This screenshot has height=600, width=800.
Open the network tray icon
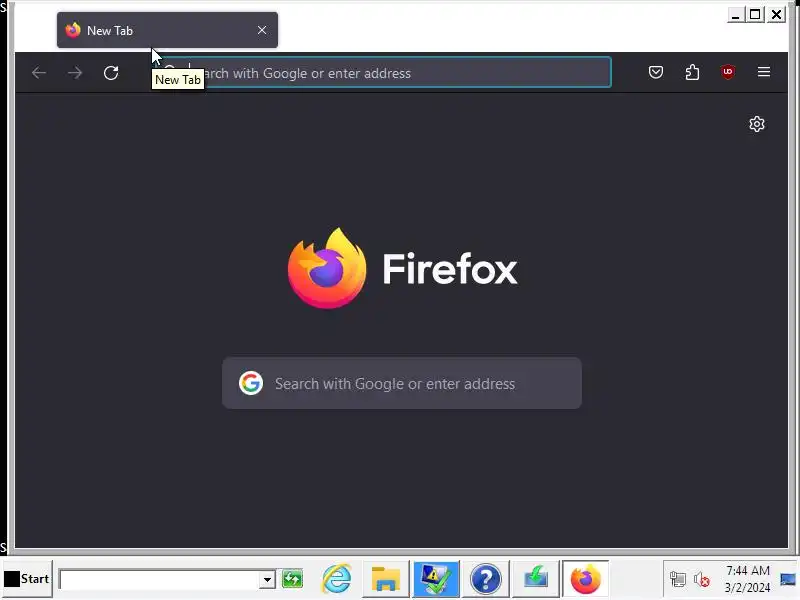pos(678,580)
